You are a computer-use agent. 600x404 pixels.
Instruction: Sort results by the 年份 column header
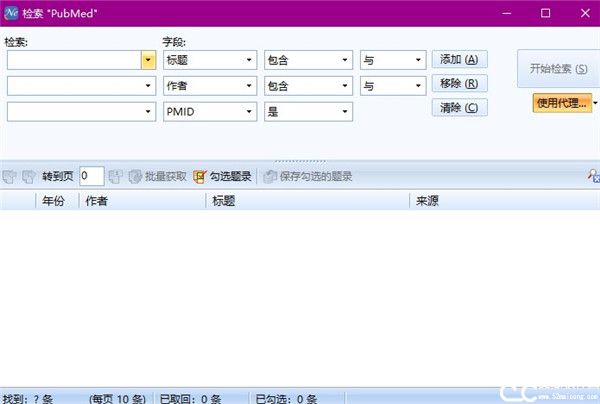point(50,201)
